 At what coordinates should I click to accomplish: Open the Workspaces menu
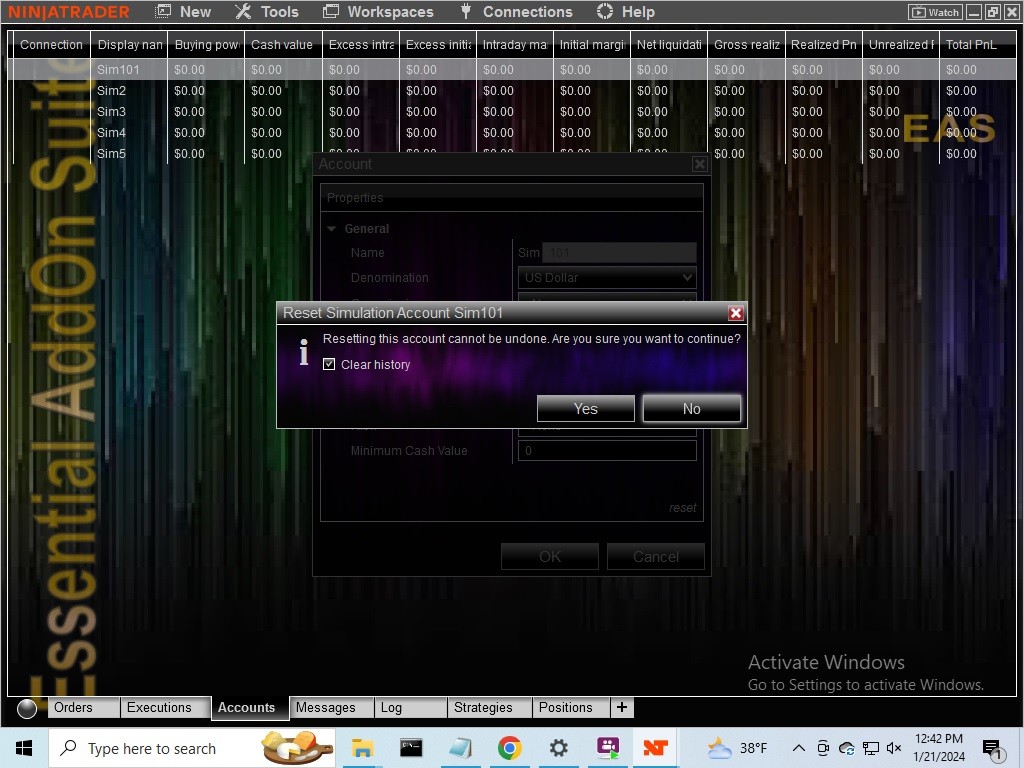coord(379,12)
